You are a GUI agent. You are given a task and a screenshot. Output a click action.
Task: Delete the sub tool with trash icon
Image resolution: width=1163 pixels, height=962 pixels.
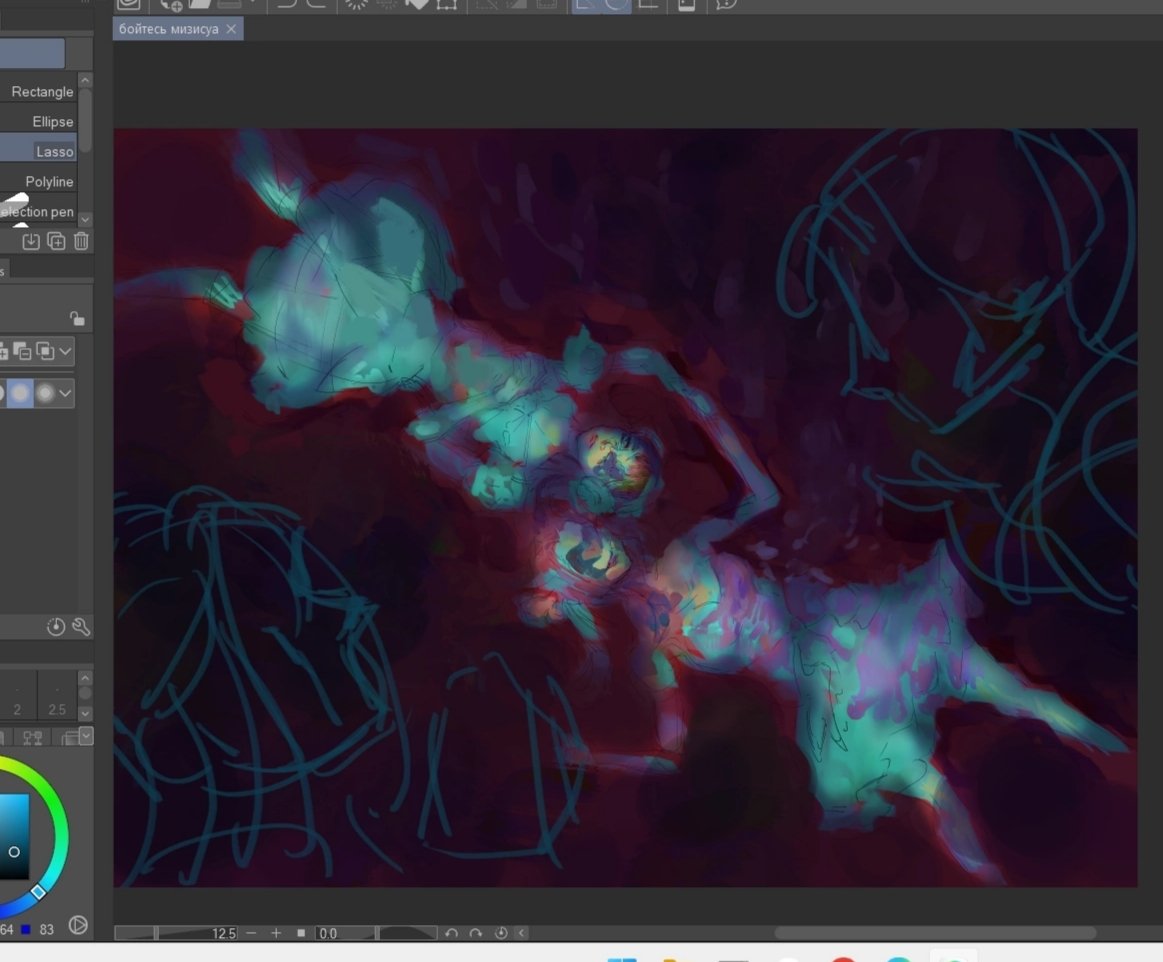[81, 241]
